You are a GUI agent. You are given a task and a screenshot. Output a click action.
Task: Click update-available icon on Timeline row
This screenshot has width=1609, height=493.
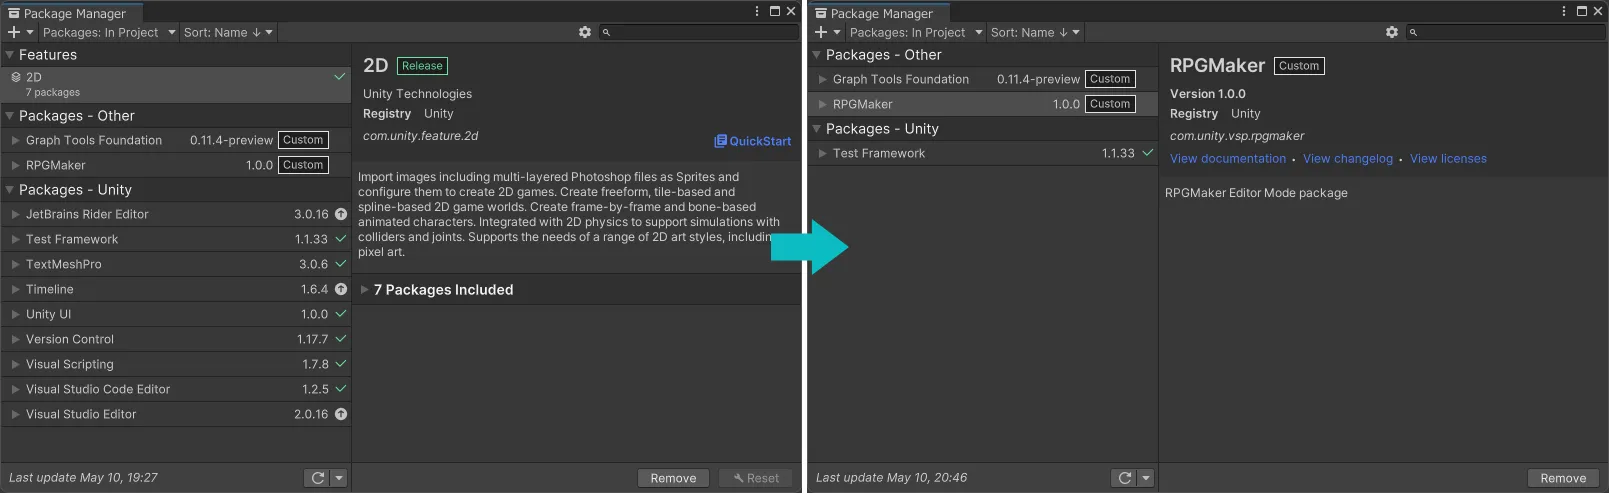click(x=341, y=289)
